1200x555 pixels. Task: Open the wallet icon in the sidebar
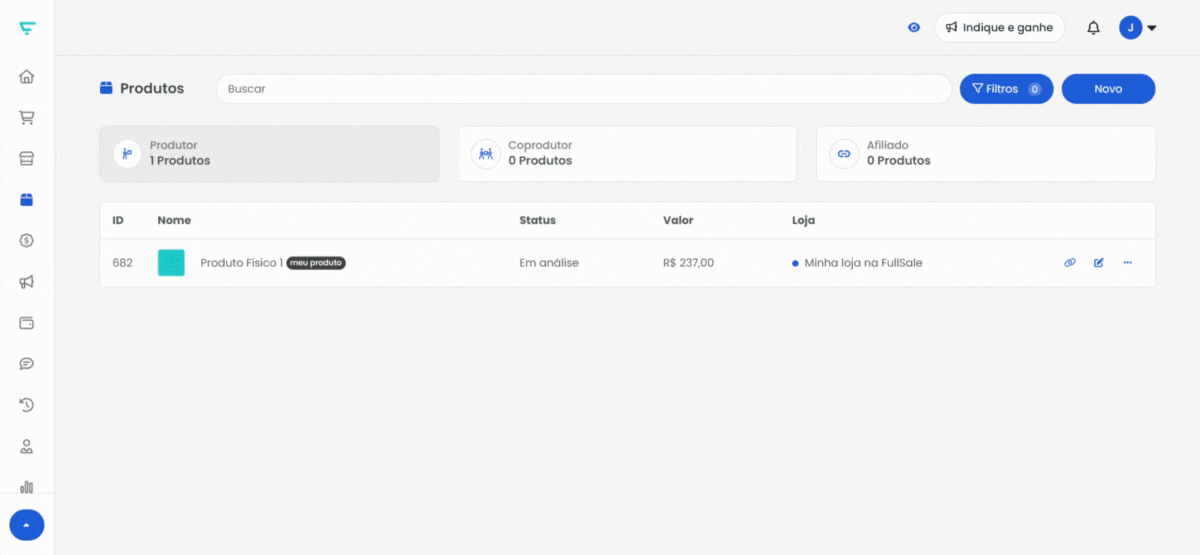coord(27,323)
